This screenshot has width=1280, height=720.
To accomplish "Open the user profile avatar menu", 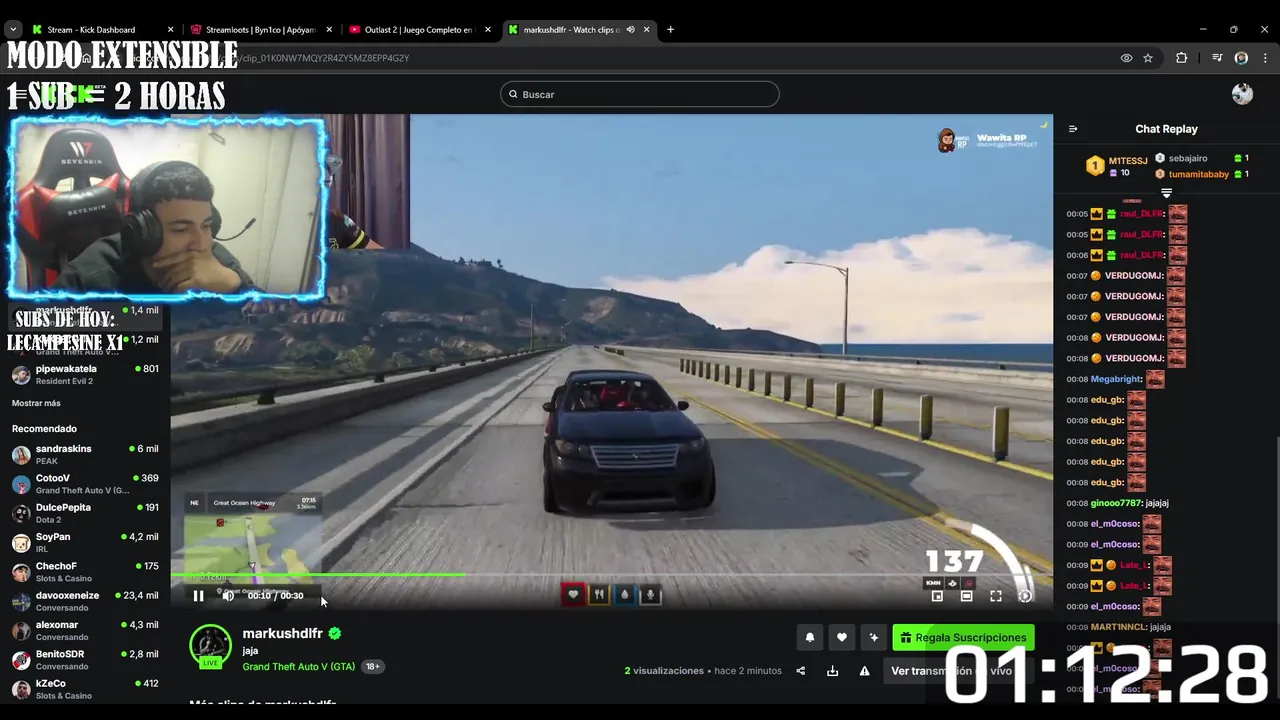I will 1242,94.
